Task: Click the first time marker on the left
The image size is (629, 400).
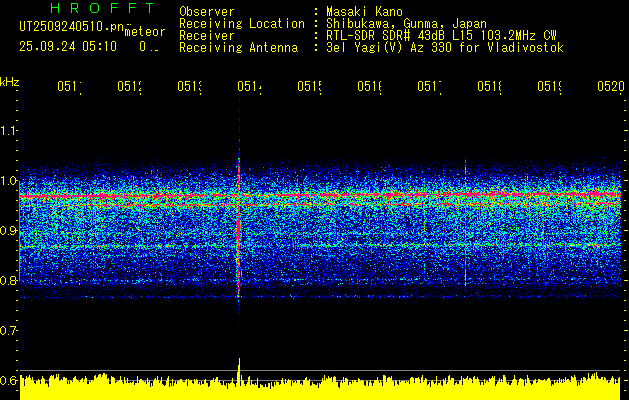Action: point(69,87)
